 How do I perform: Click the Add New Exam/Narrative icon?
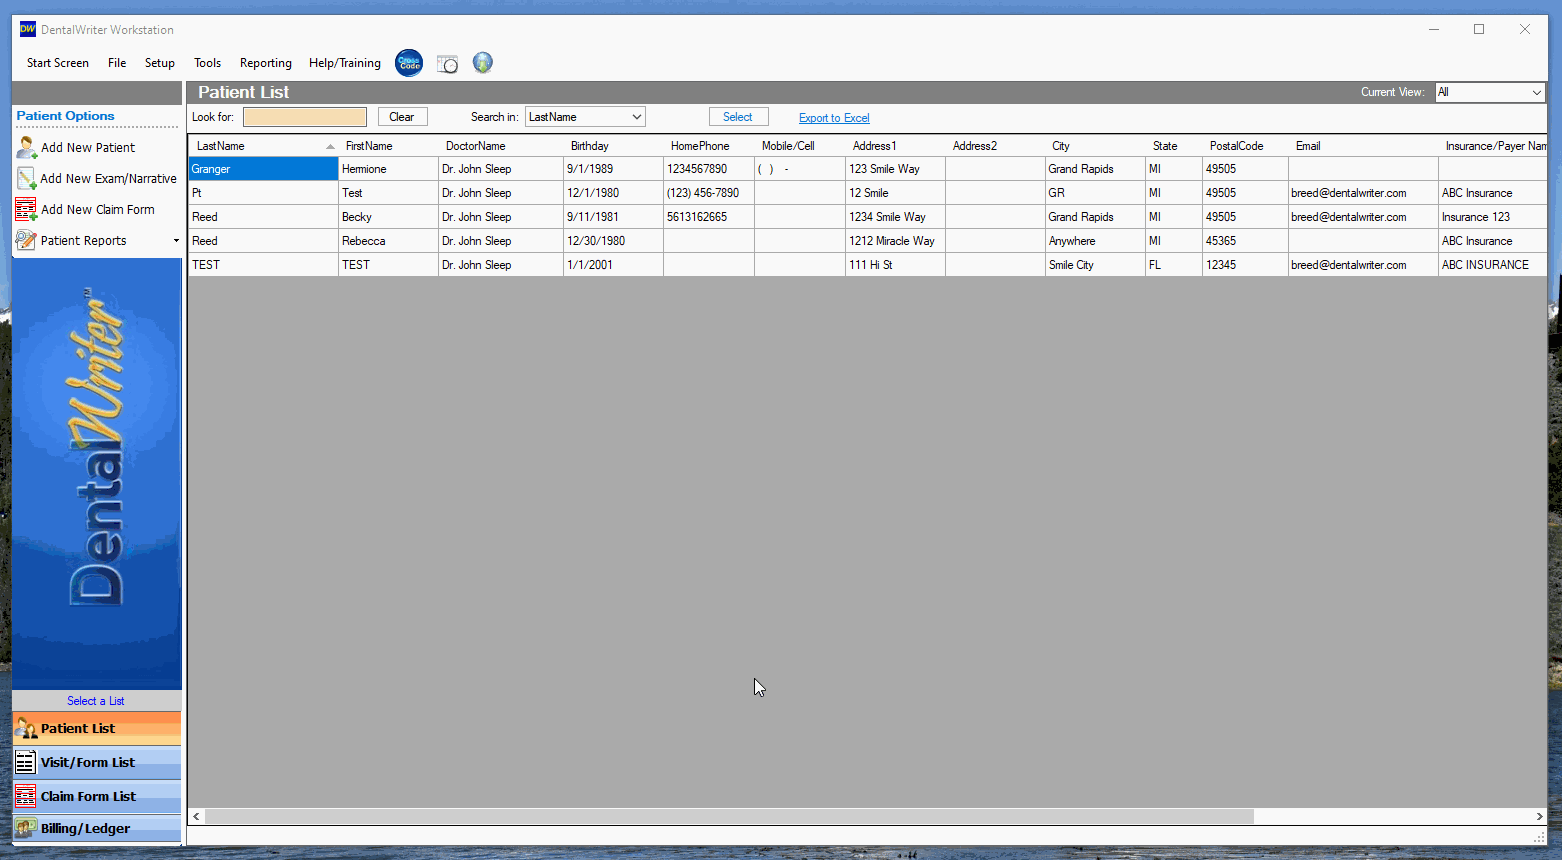(x=26, y=178)
